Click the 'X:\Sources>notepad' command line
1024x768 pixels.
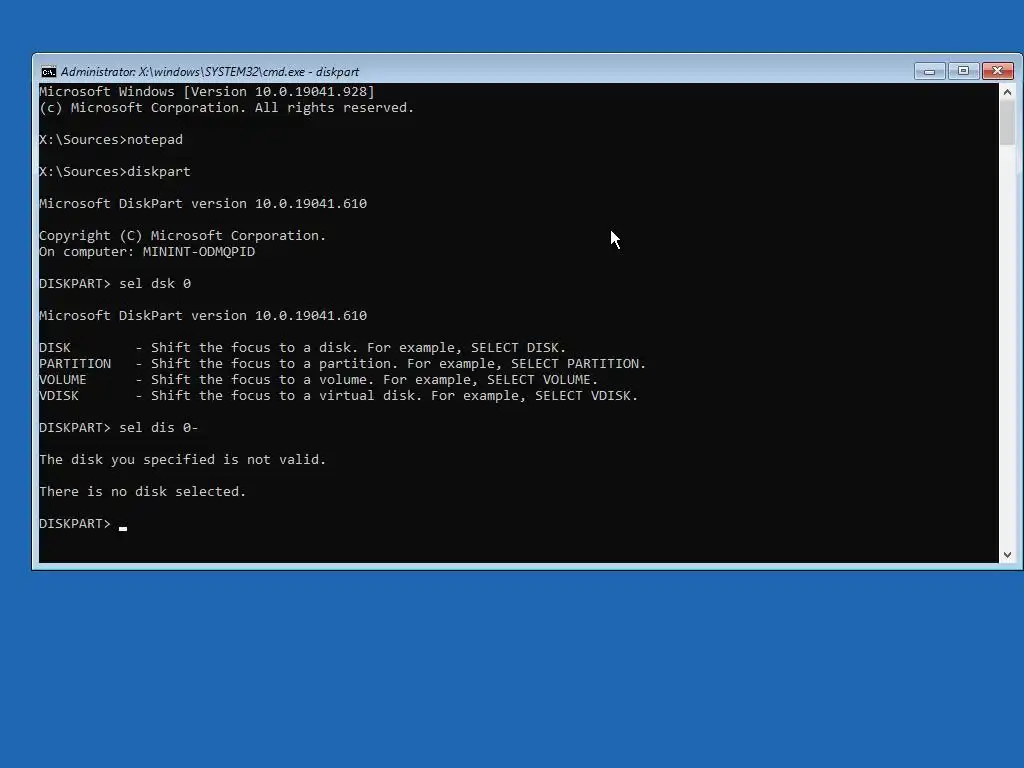[111, 140]
